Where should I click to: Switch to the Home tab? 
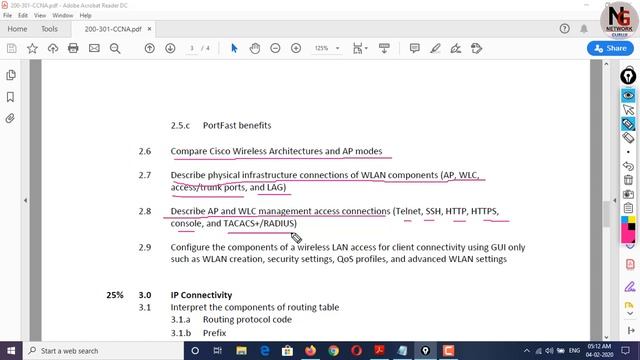click(17, 29)
